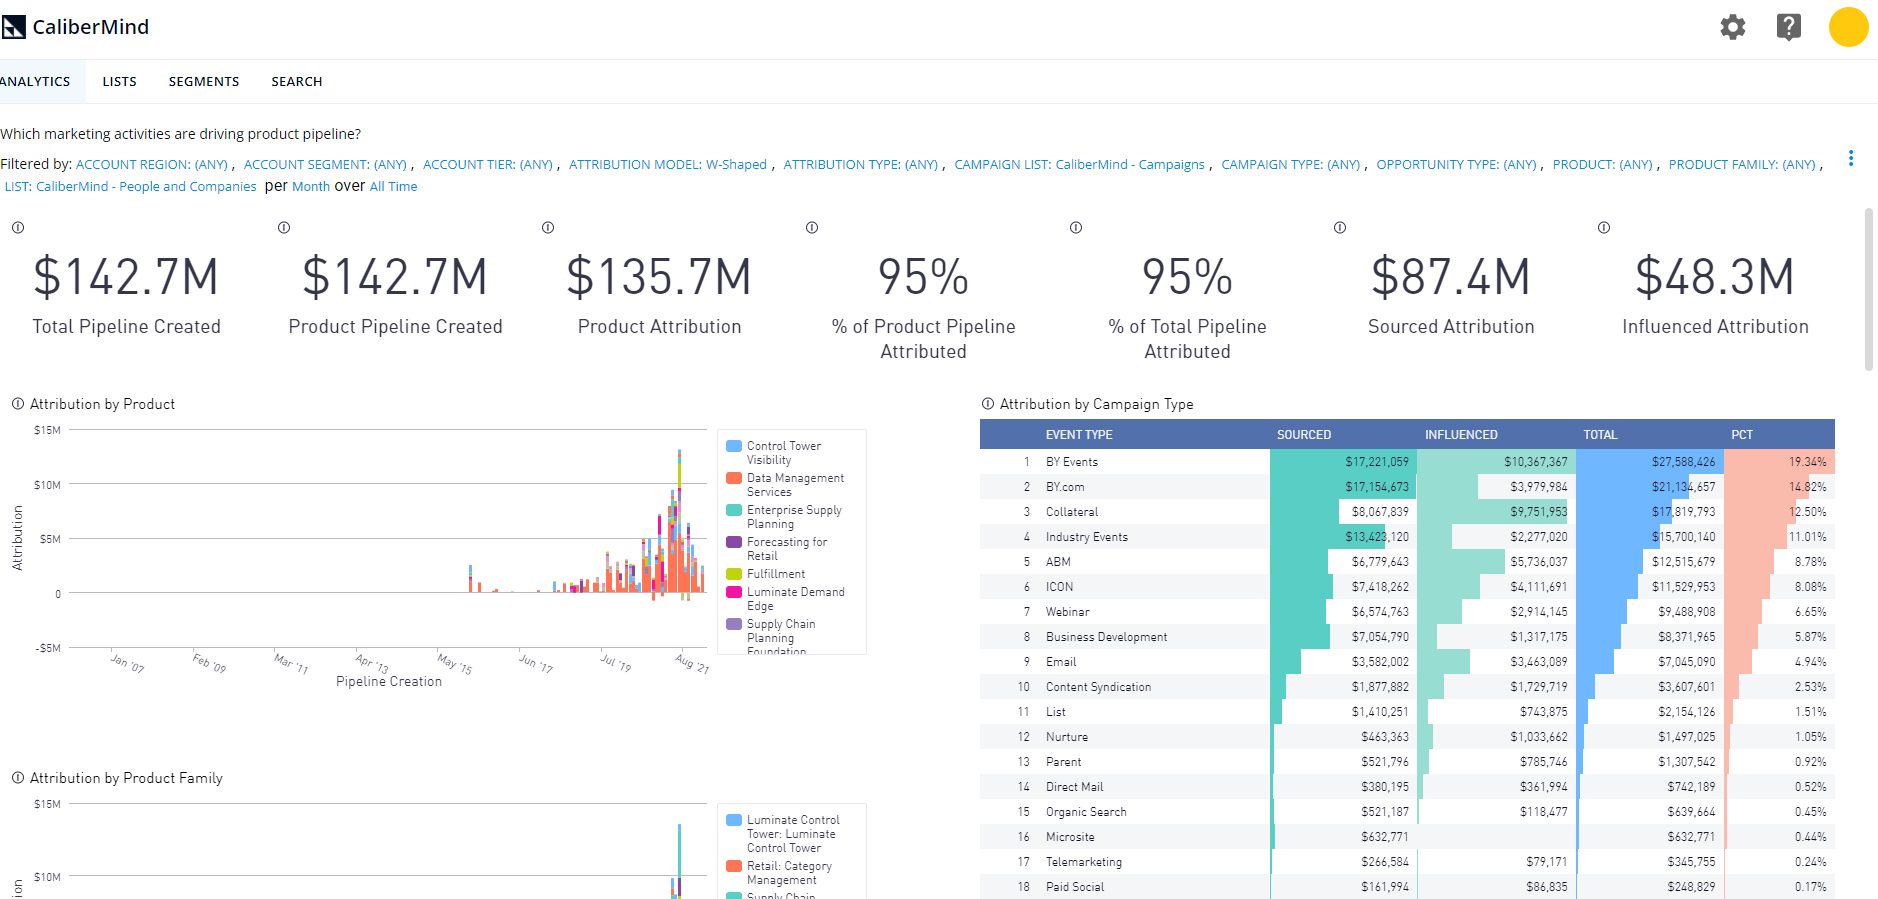Click info icon above % of Product Pipeline Attributed

812,228
